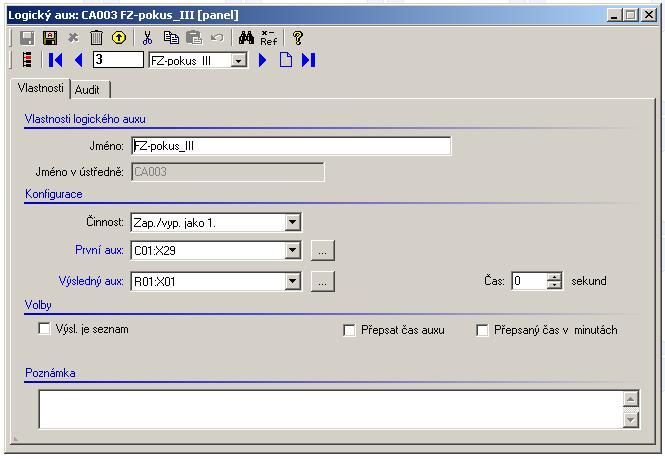Create a new record with blank page icon
665x459 pixels.
coord(286,60)
